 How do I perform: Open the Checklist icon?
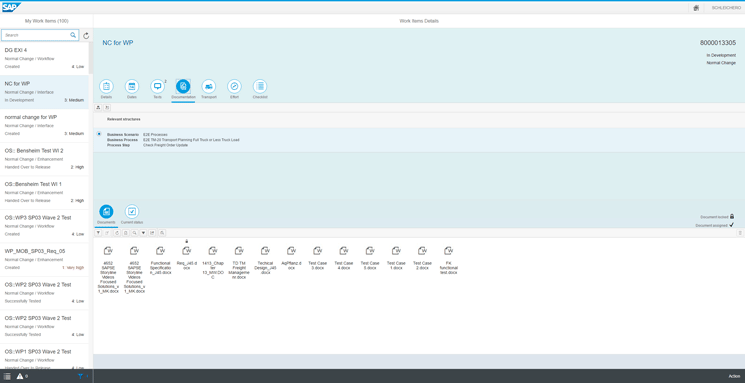point(260,86)
